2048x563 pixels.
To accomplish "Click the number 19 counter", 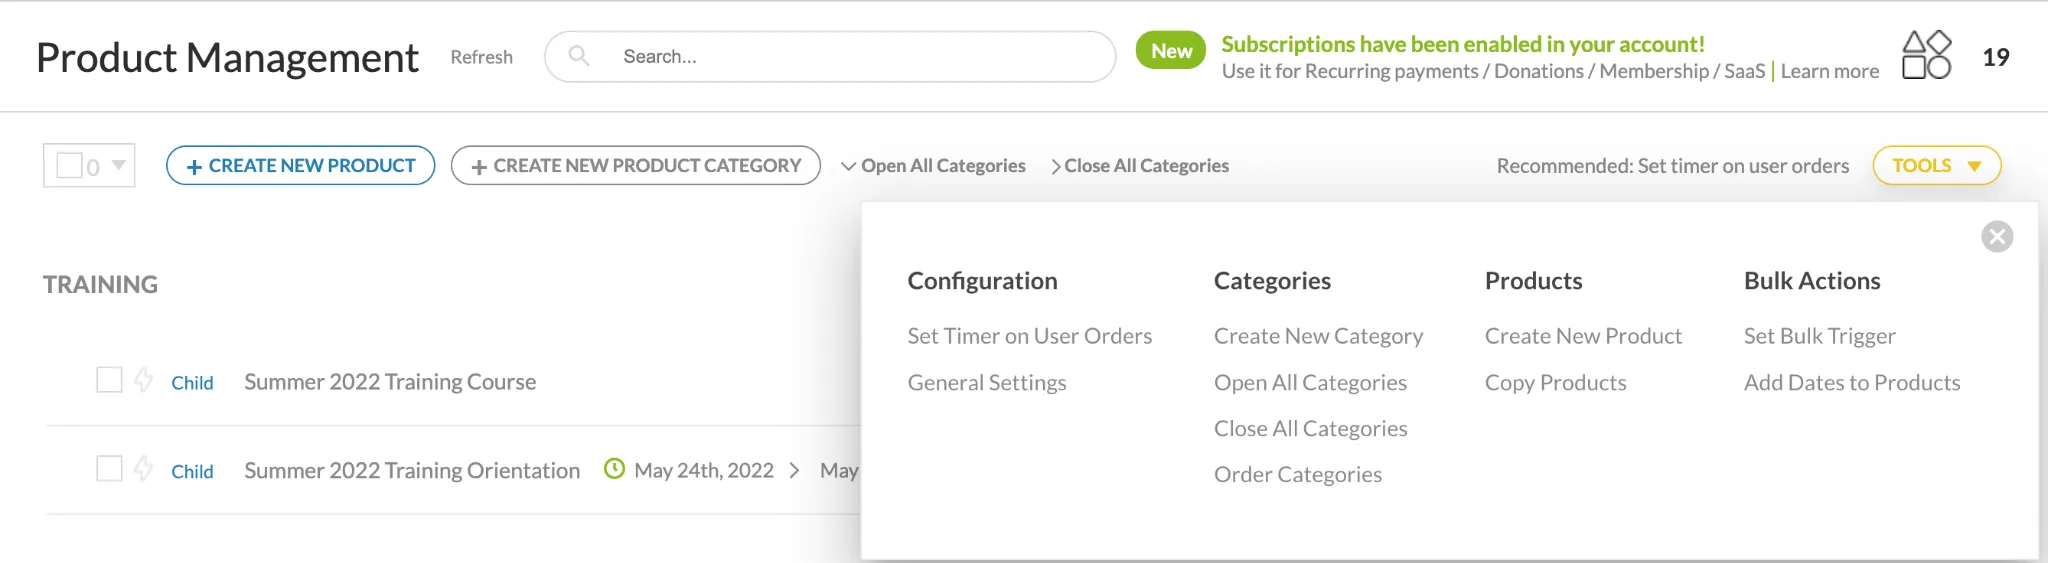I will 1996,57.
